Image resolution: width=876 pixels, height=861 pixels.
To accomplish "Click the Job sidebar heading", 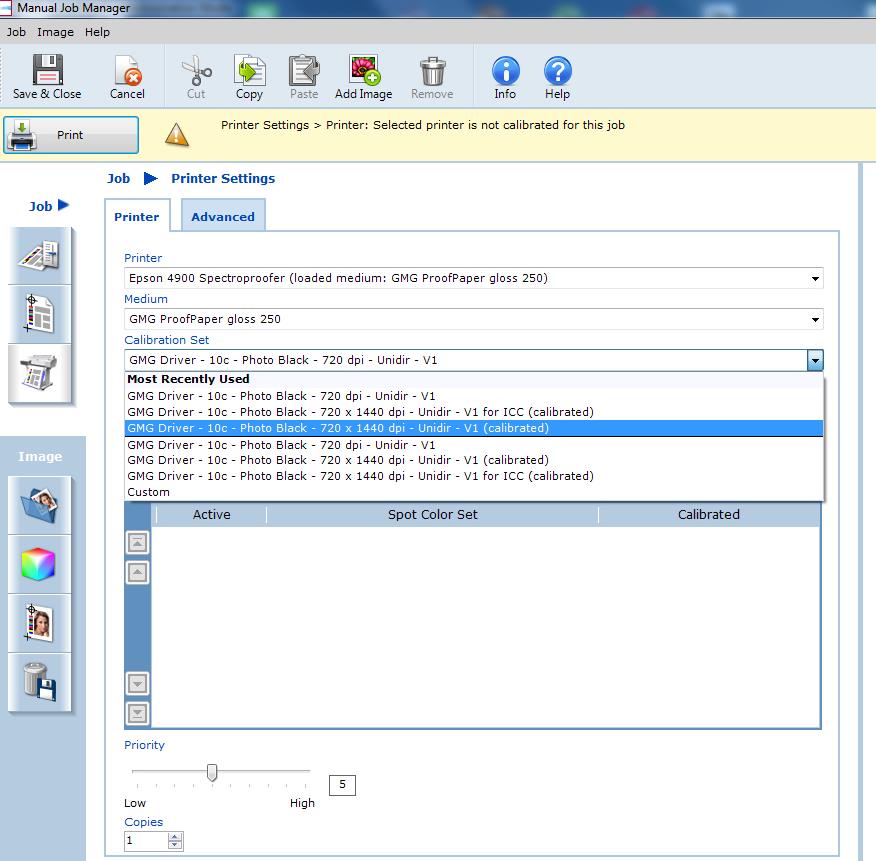I will pyautogui.click(x=41, y=206).
